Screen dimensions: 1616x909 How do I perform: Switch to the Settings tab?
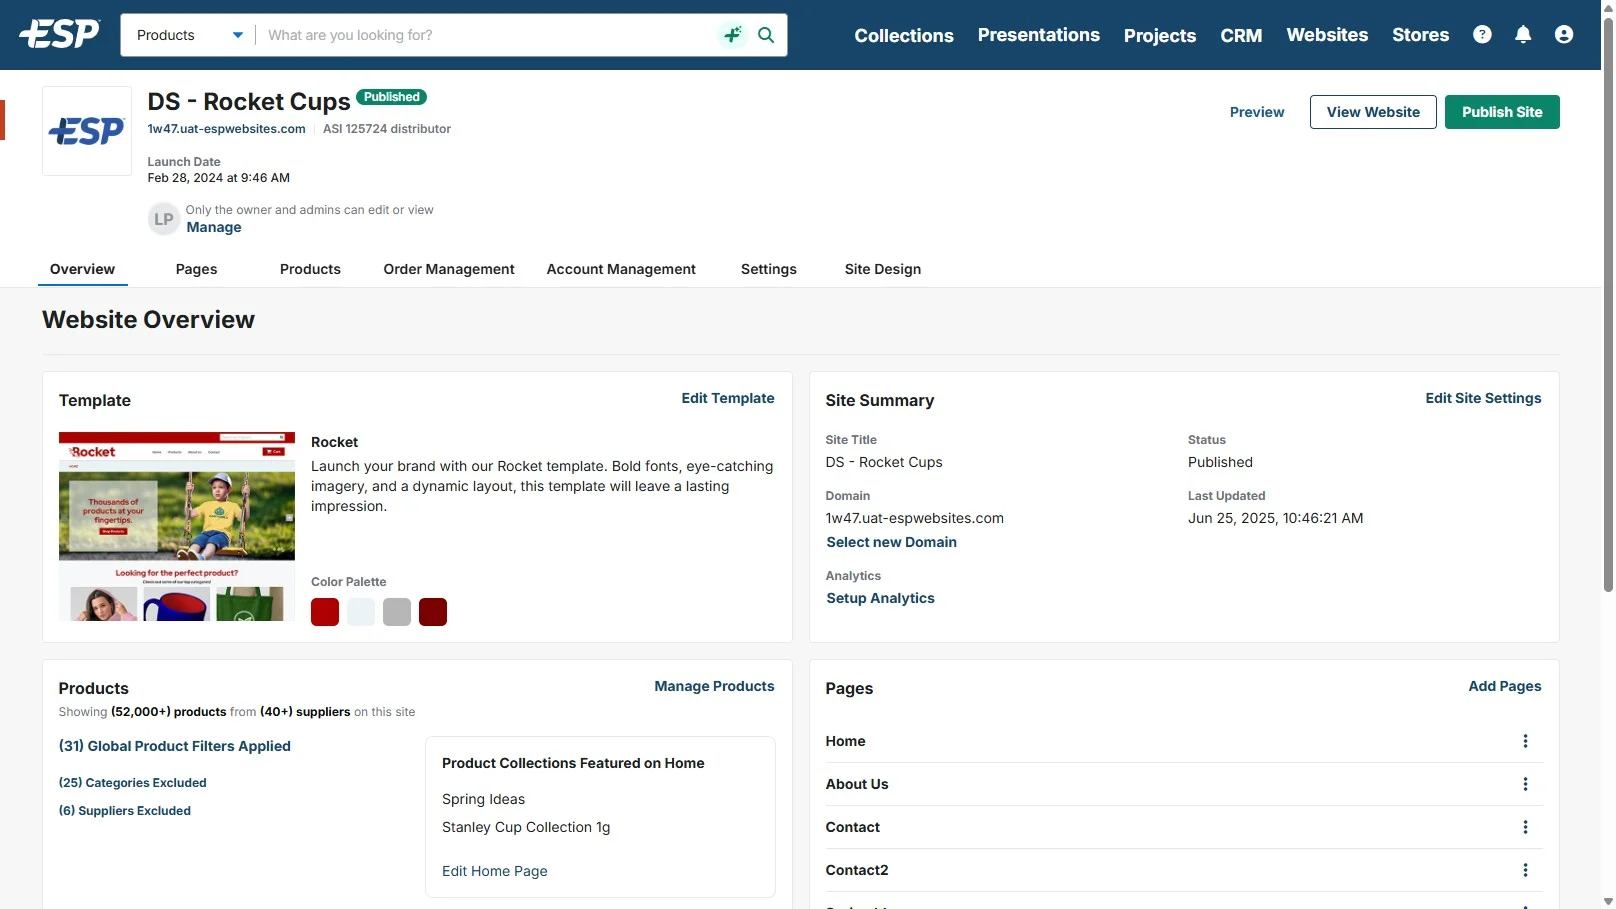(769, 269)
